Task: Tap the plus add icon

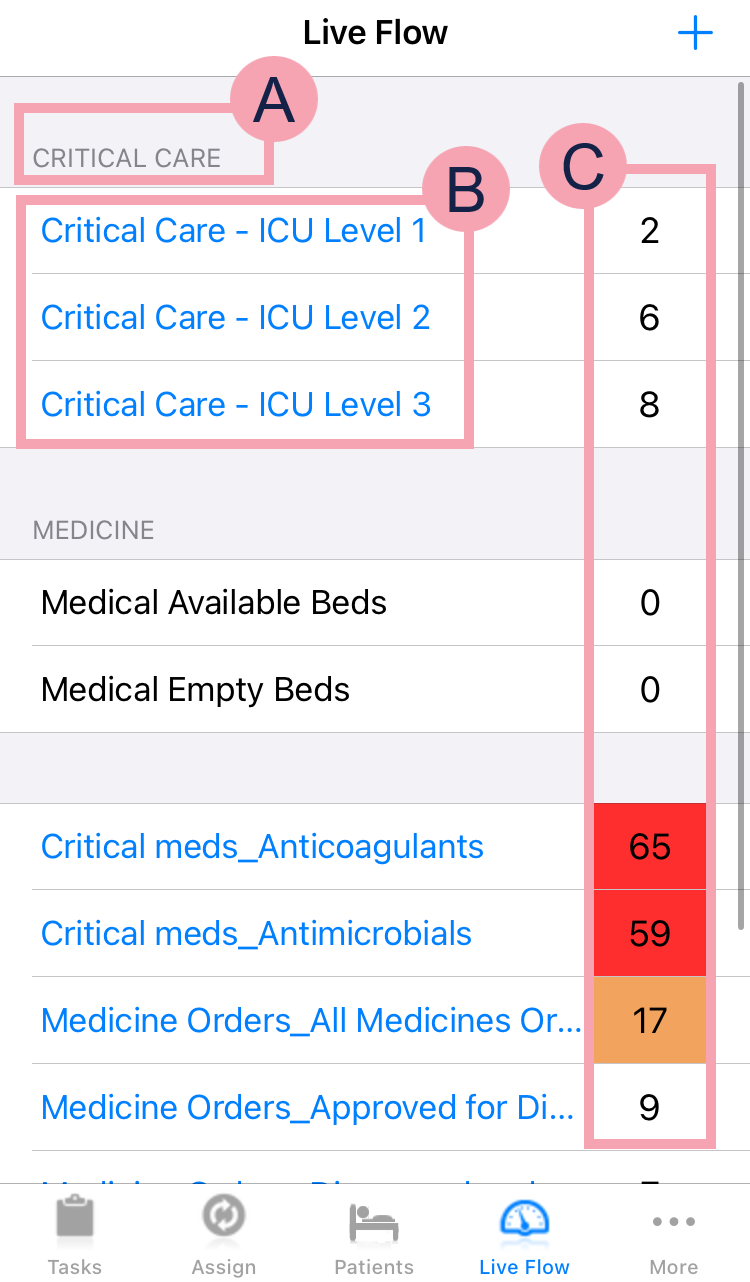Action: (x=695, y=34)
